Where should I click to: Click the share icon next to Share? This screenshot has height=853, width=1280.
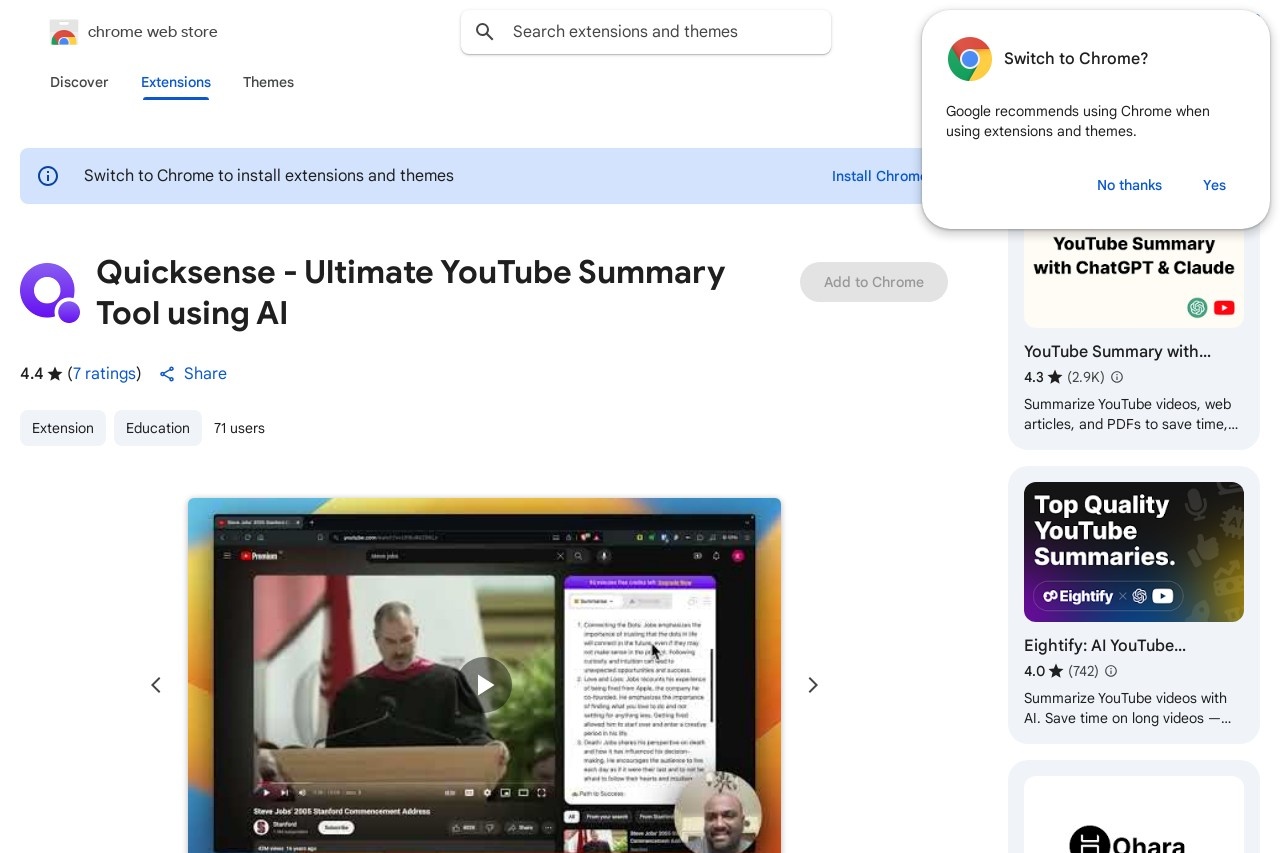pyautogui.click(x=167, y=374)
